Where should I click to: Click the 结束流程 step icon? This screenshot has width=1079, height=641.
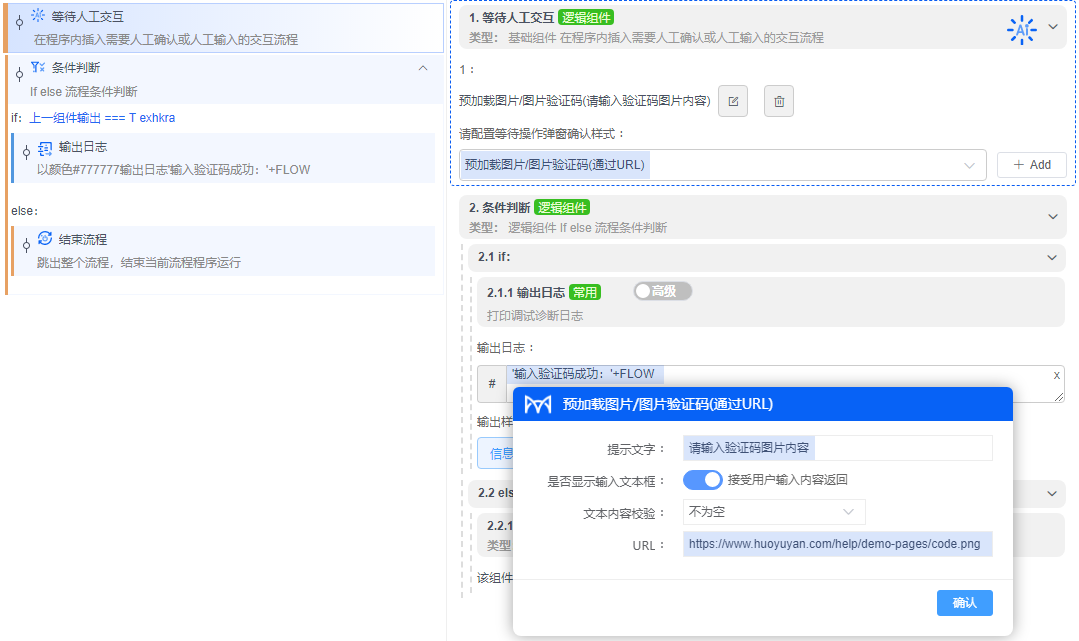[x=45, y=239]
